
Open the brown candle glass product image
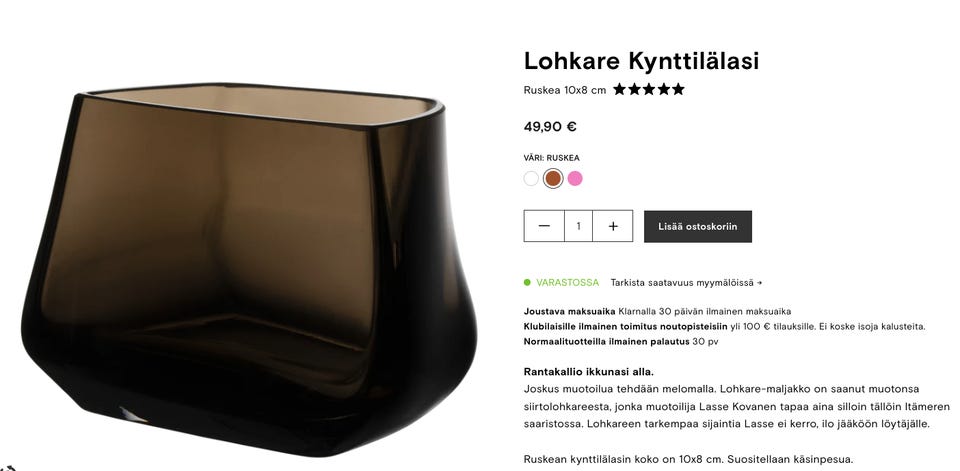pyautogui.click(x=249, y=269)
